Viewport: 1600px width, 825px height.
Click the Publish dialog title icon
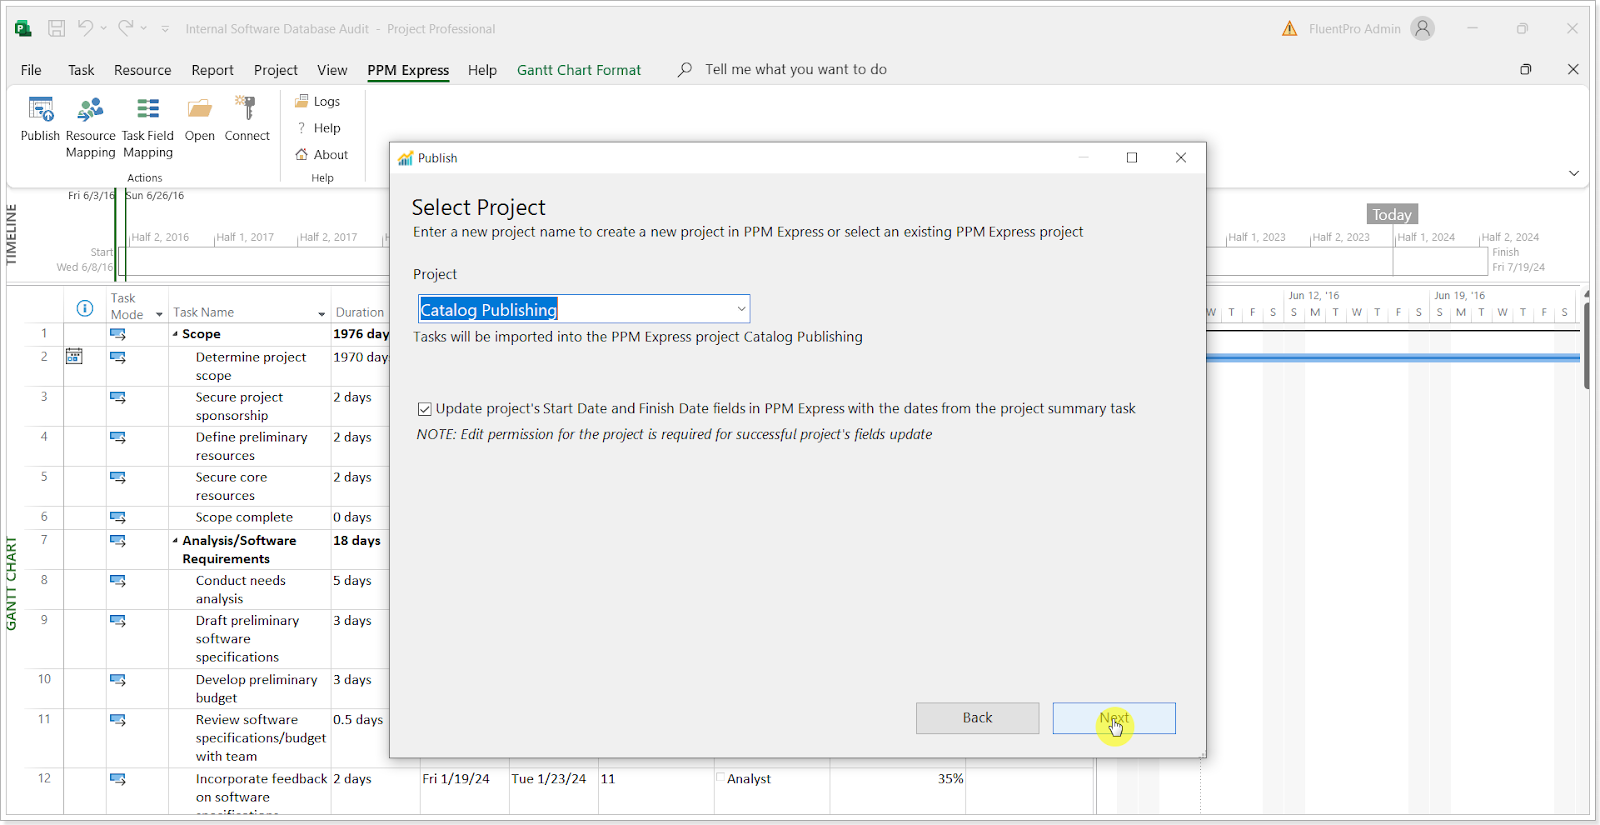(x=405, y=158)
